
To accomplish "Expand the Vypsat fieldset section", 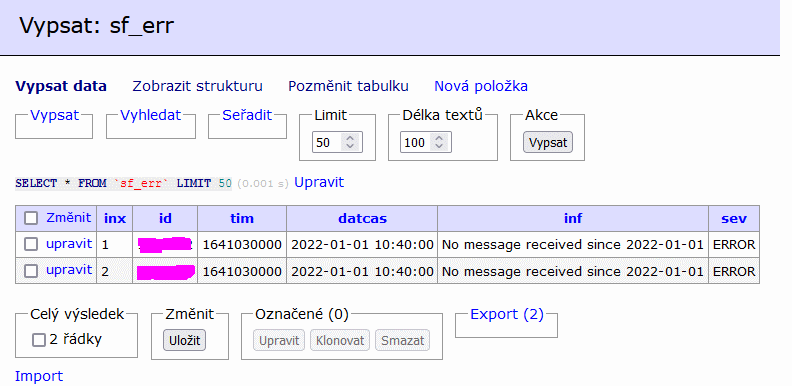I will [x=55, y=115].
